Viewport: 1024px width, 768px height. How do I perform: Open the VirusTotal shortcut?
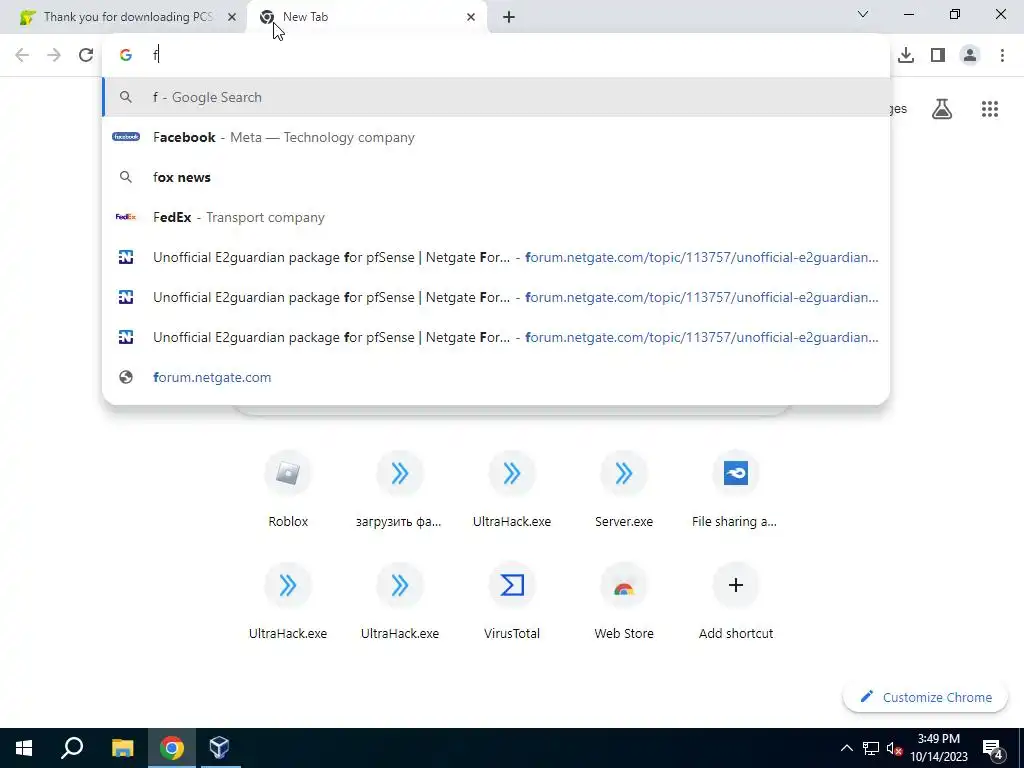(x=512, y=601)
